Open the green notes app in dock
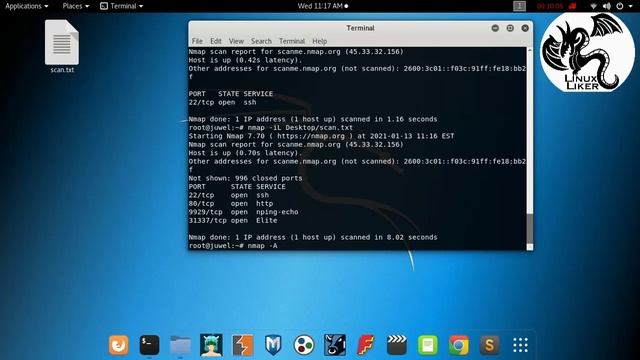The height and width of the screenshot is (360, 640). point(428,345)
